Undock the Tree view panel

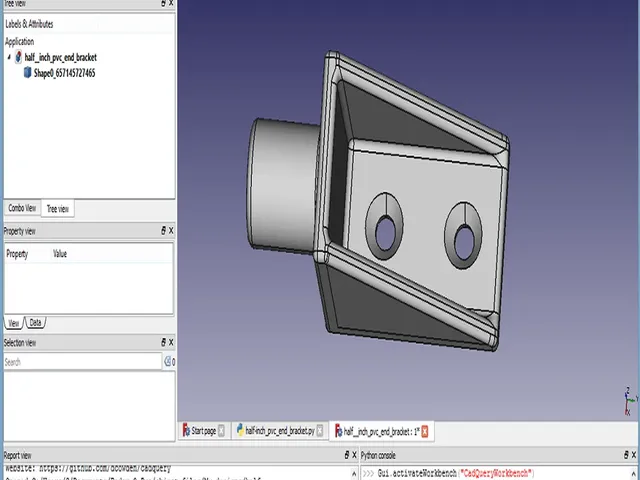tap(163, 3)
